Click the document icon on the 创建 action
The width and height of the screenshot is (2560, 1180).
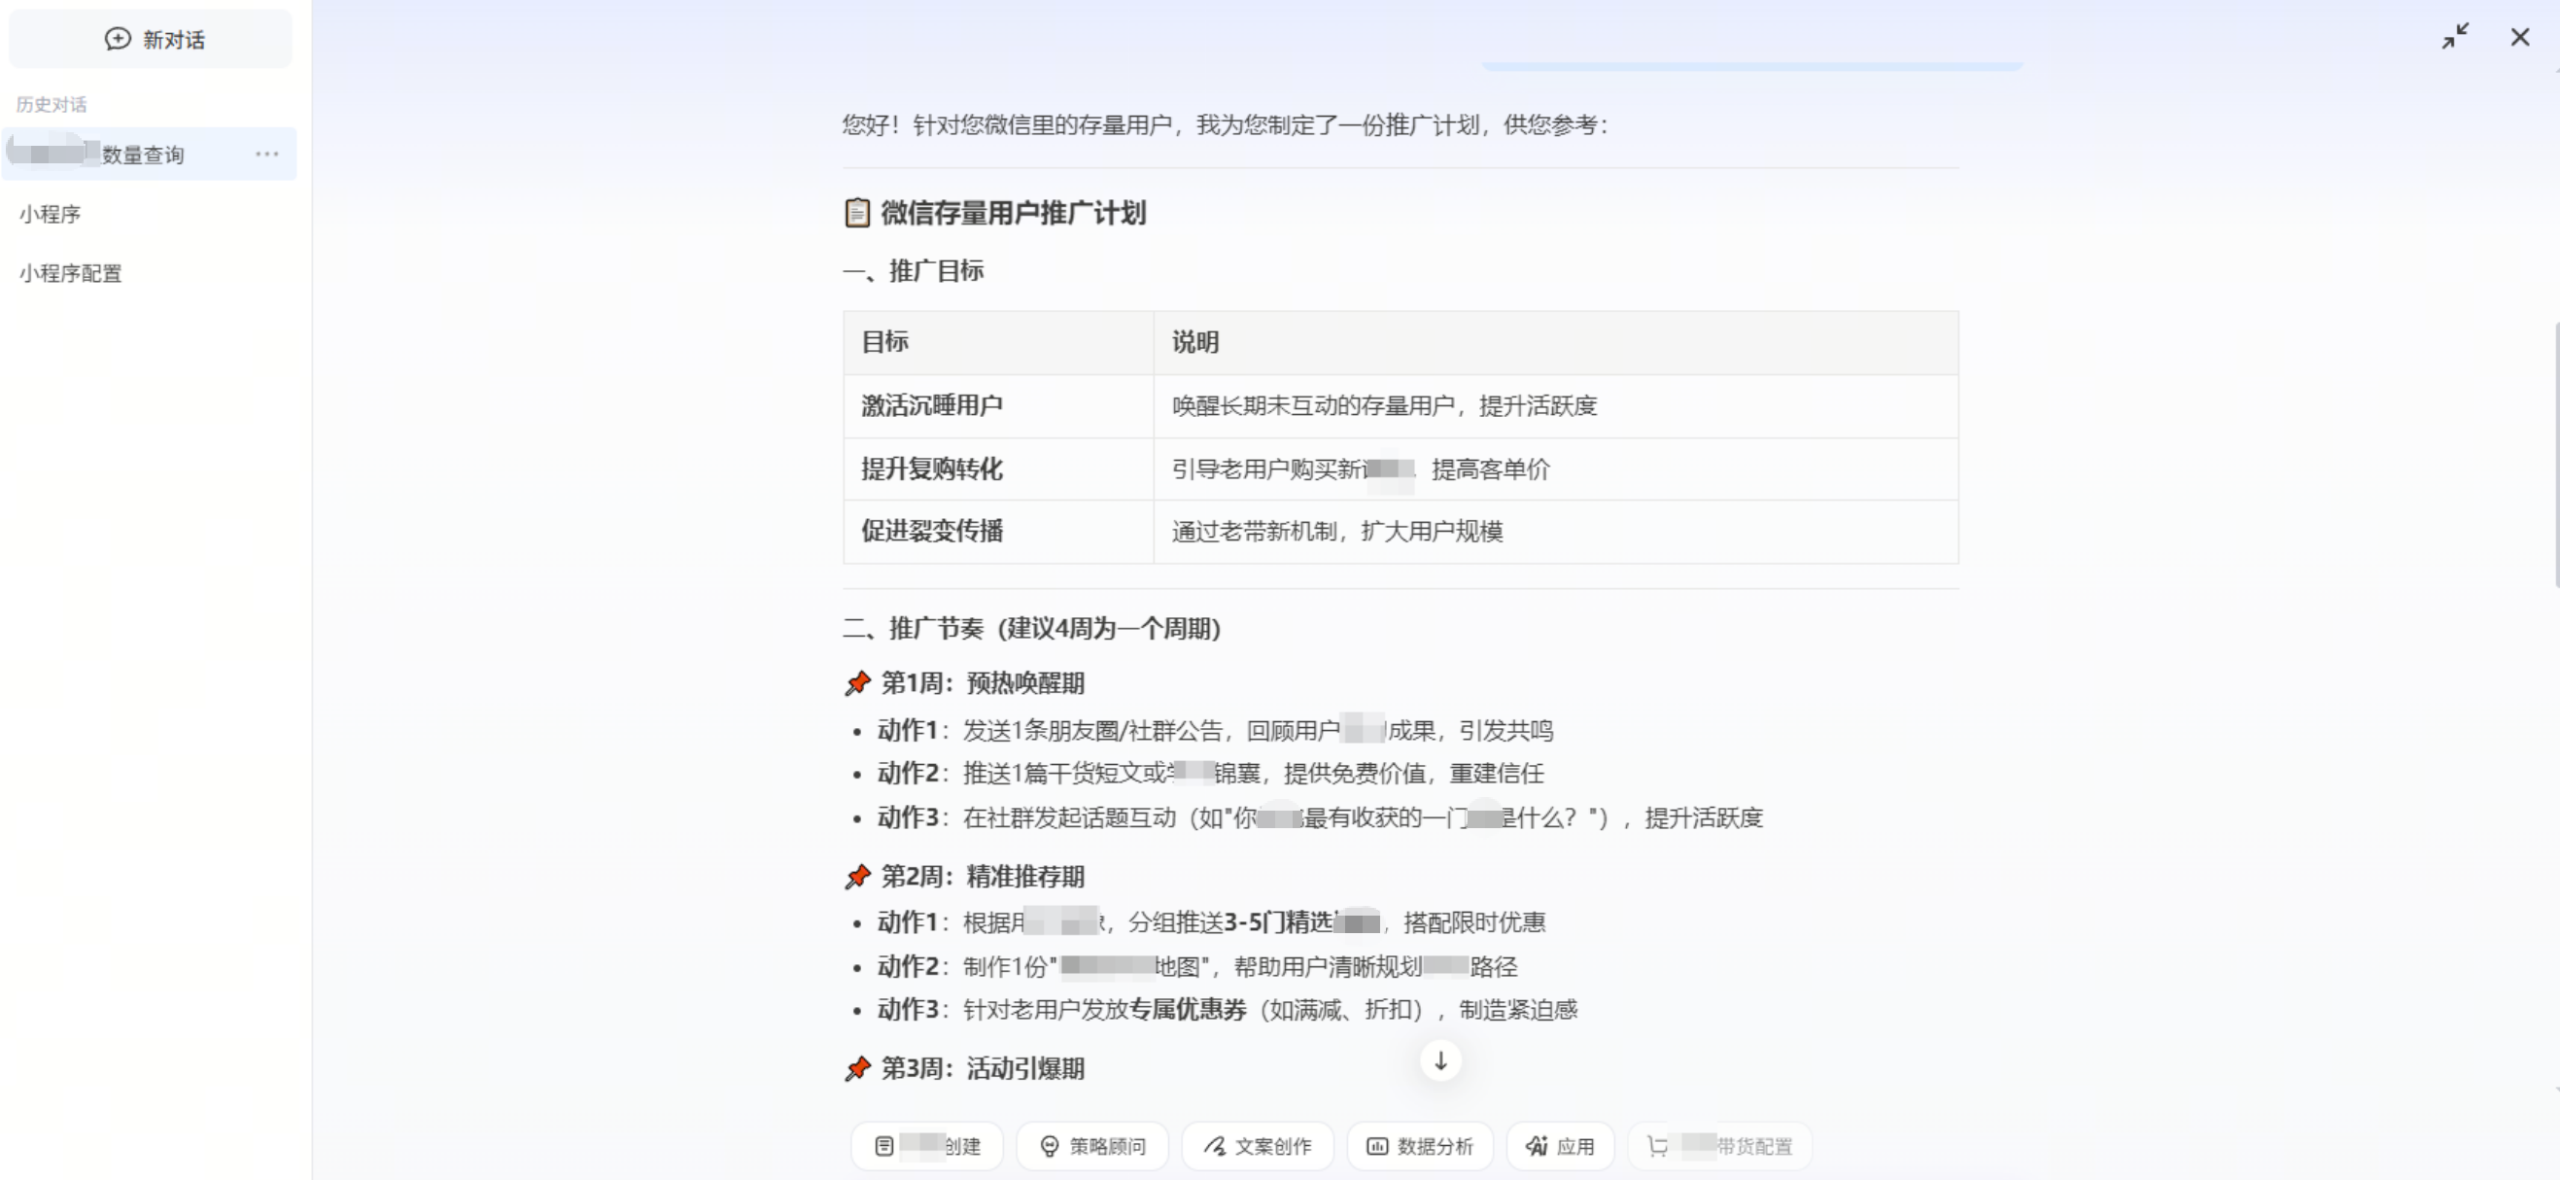884,1146
